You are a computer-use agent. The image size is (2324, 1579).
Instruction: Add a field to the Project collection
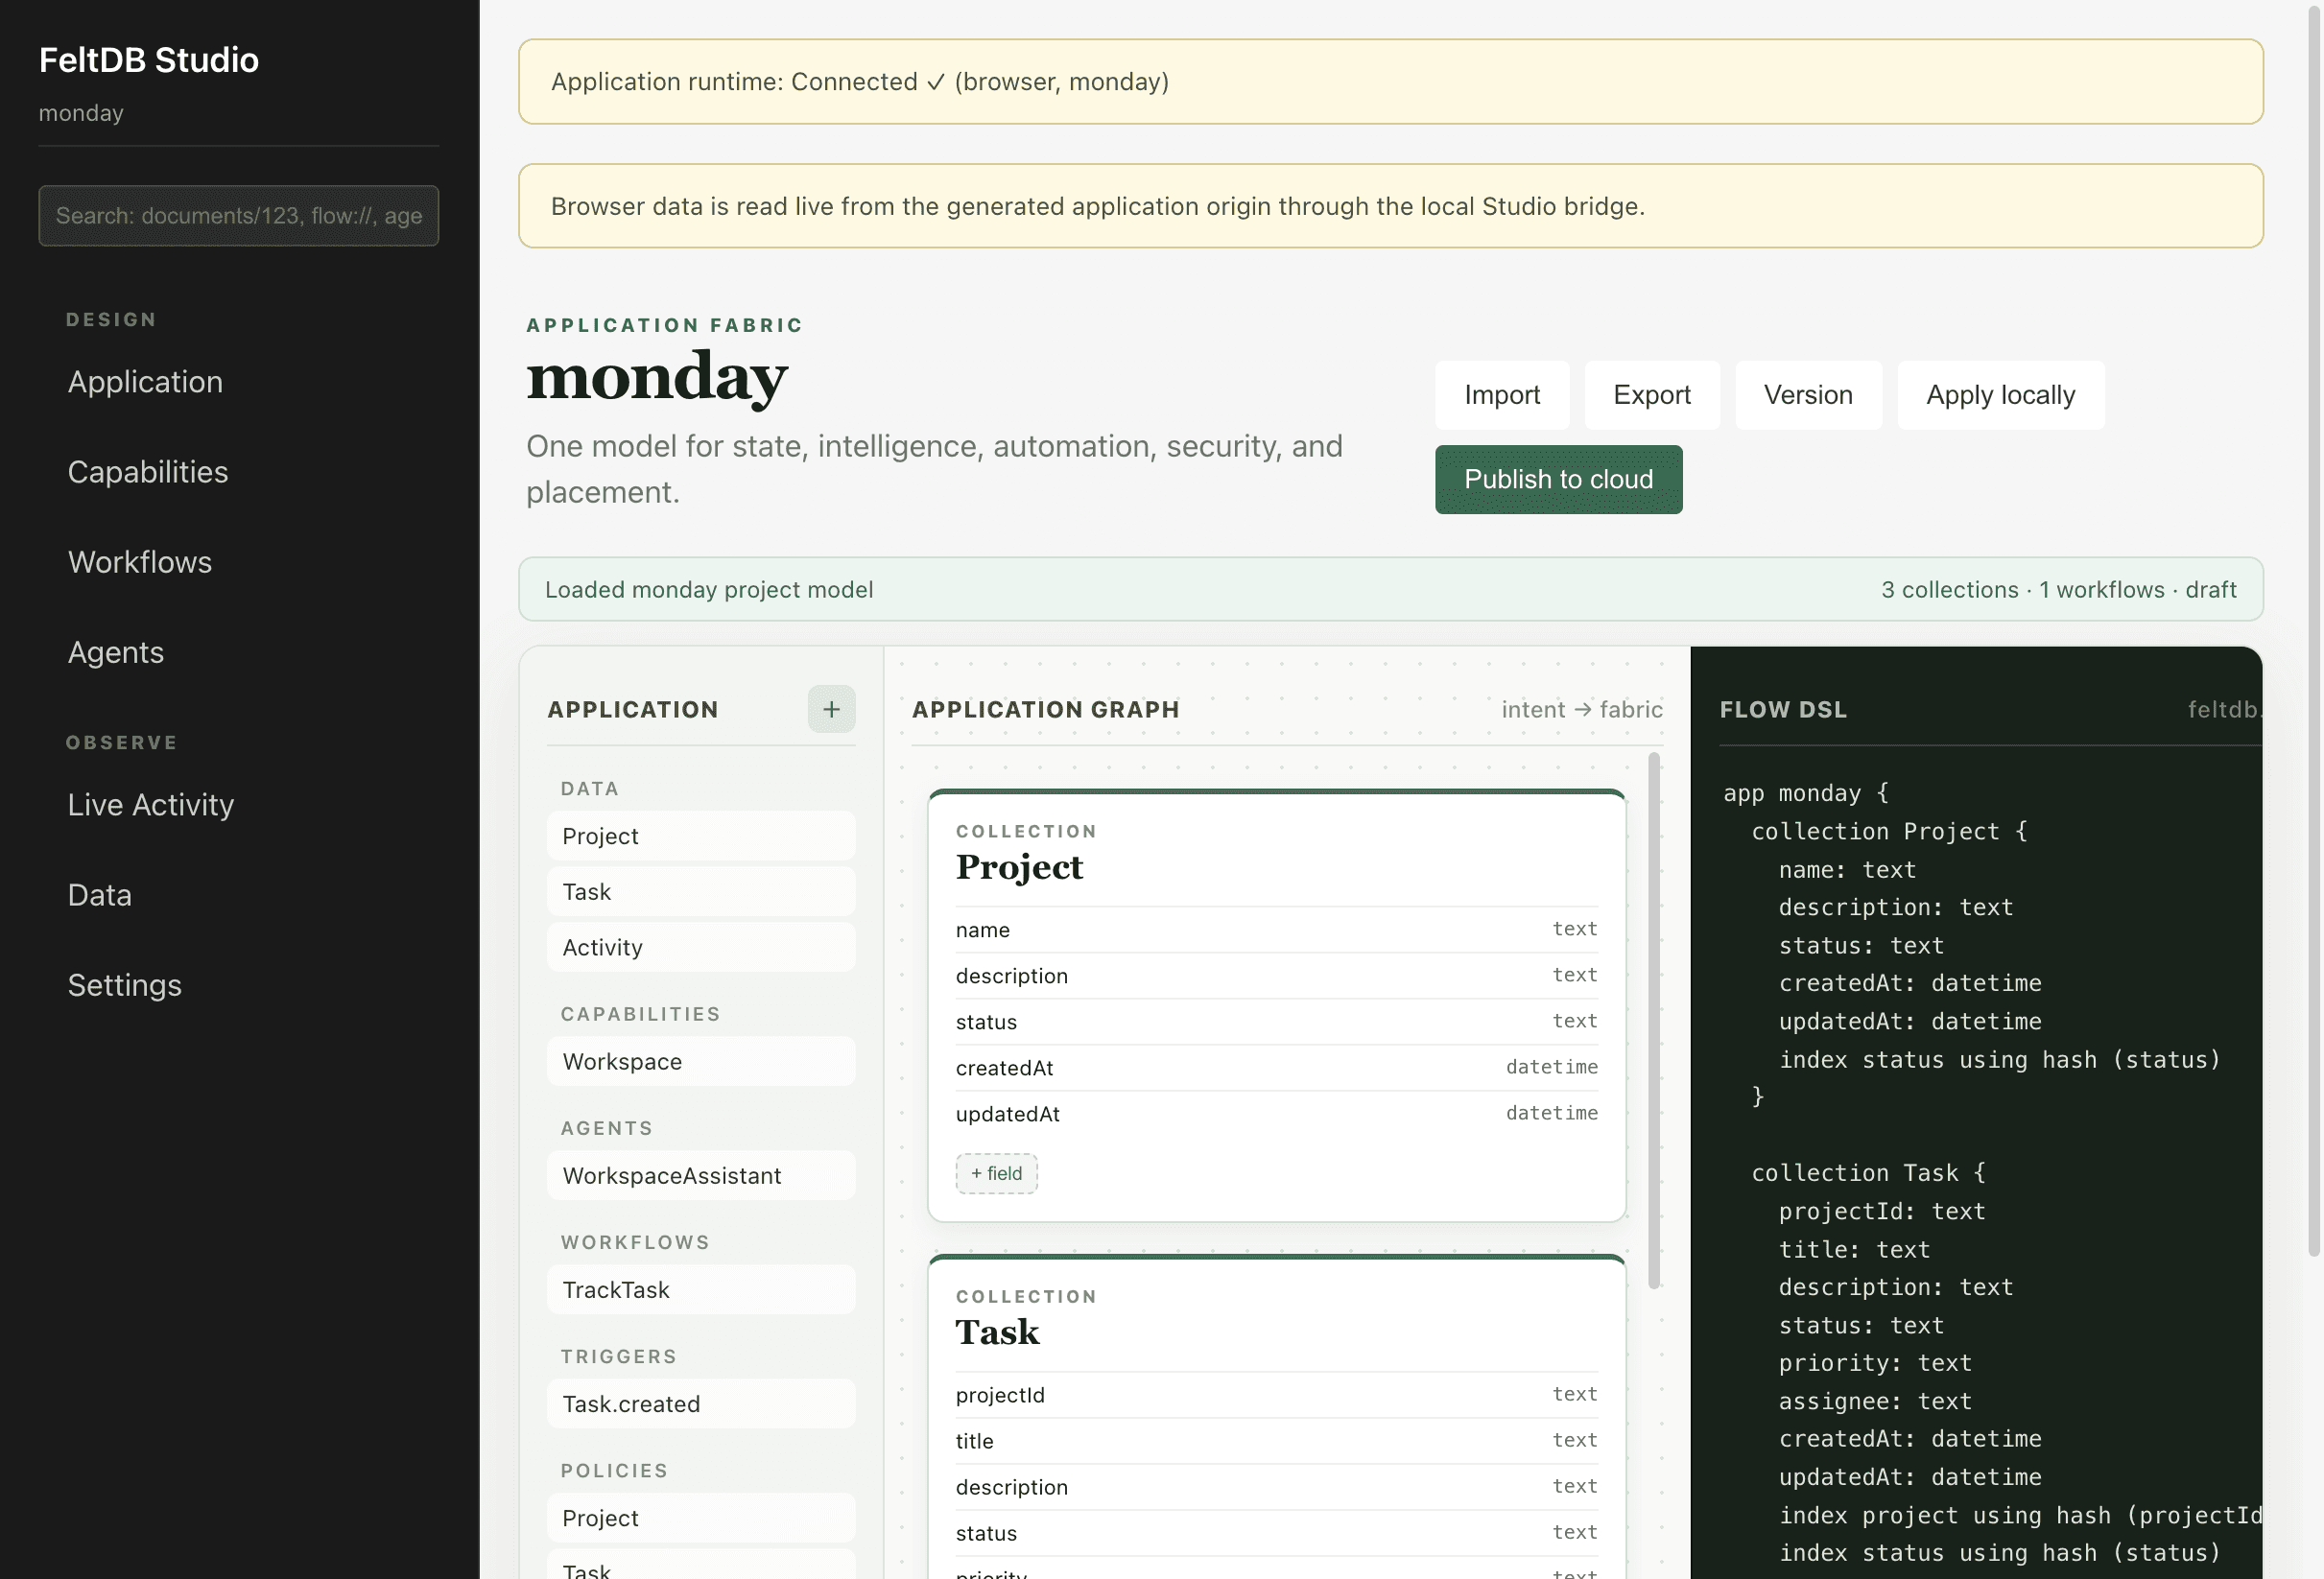coord(996,1173)
